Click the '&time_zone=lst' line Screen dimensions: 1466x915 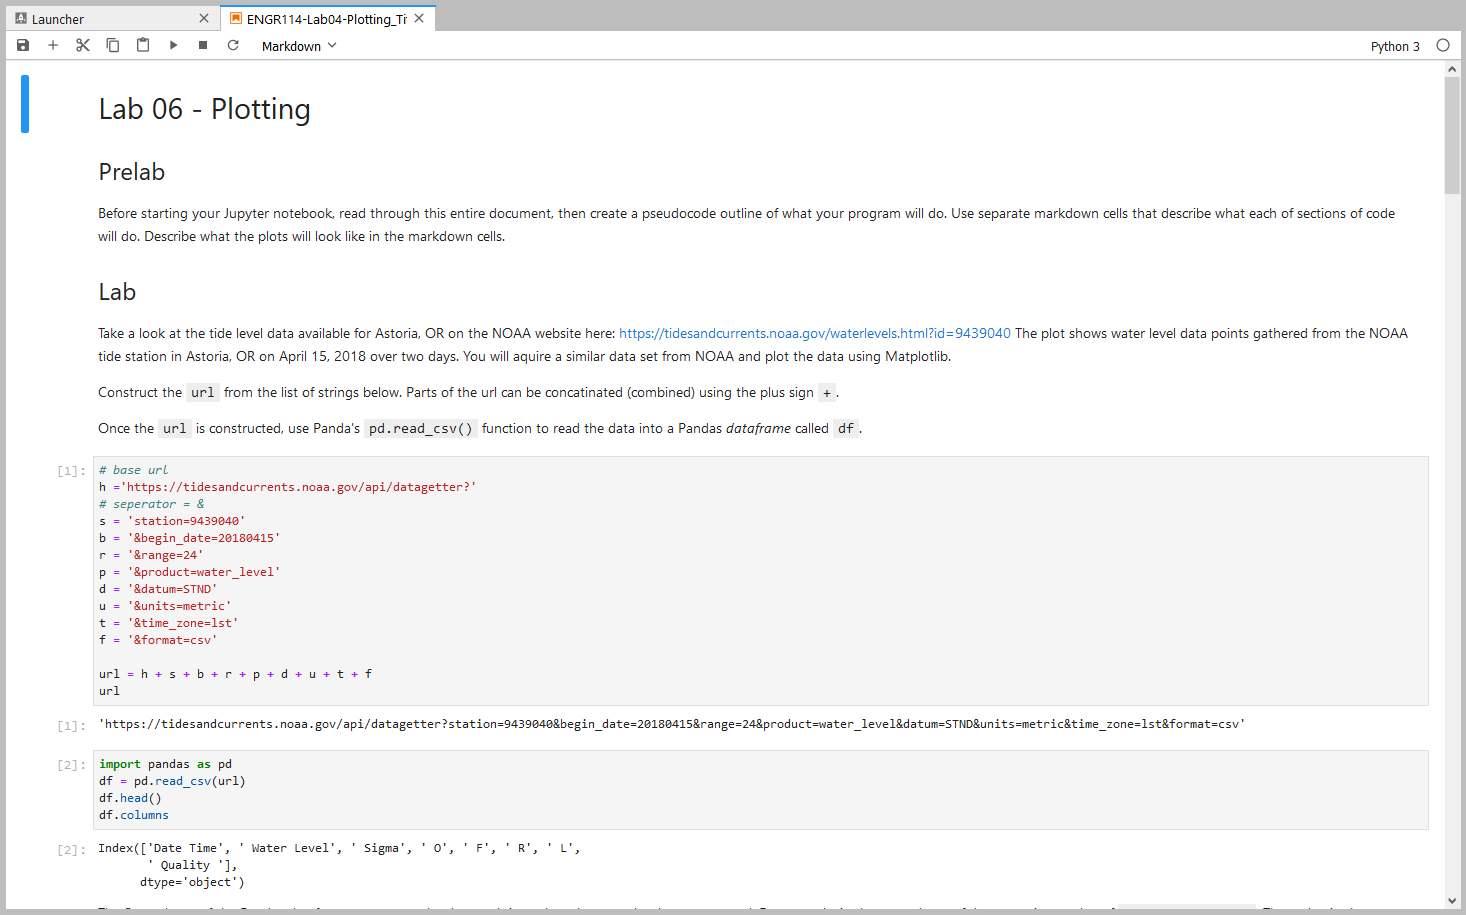pyautogui.click(x=168, y=623)
